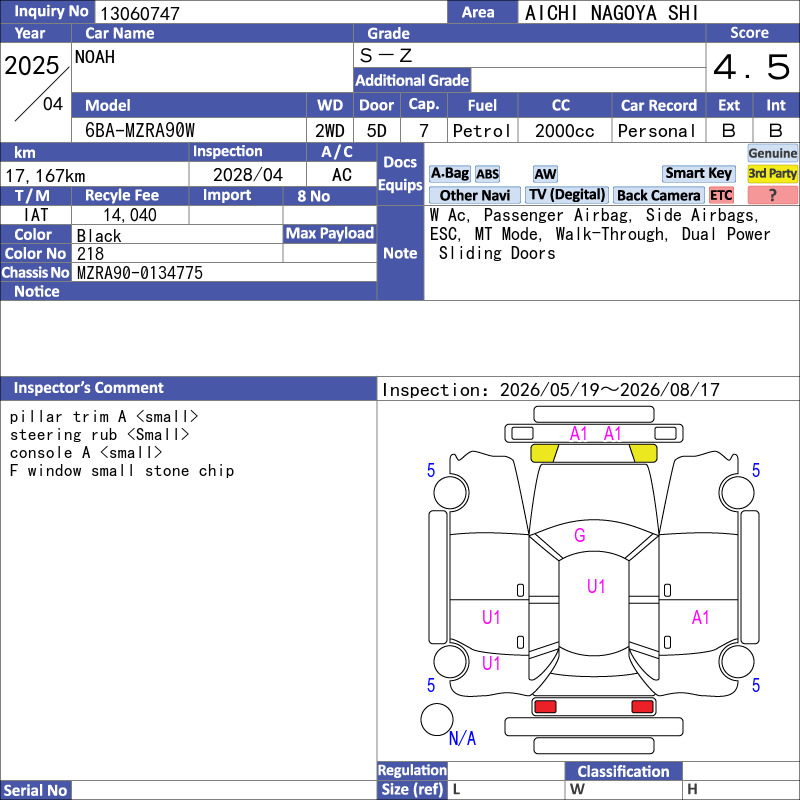Toggle the Genuine navigation label
The image size is (800, 800).
point(772,153)
